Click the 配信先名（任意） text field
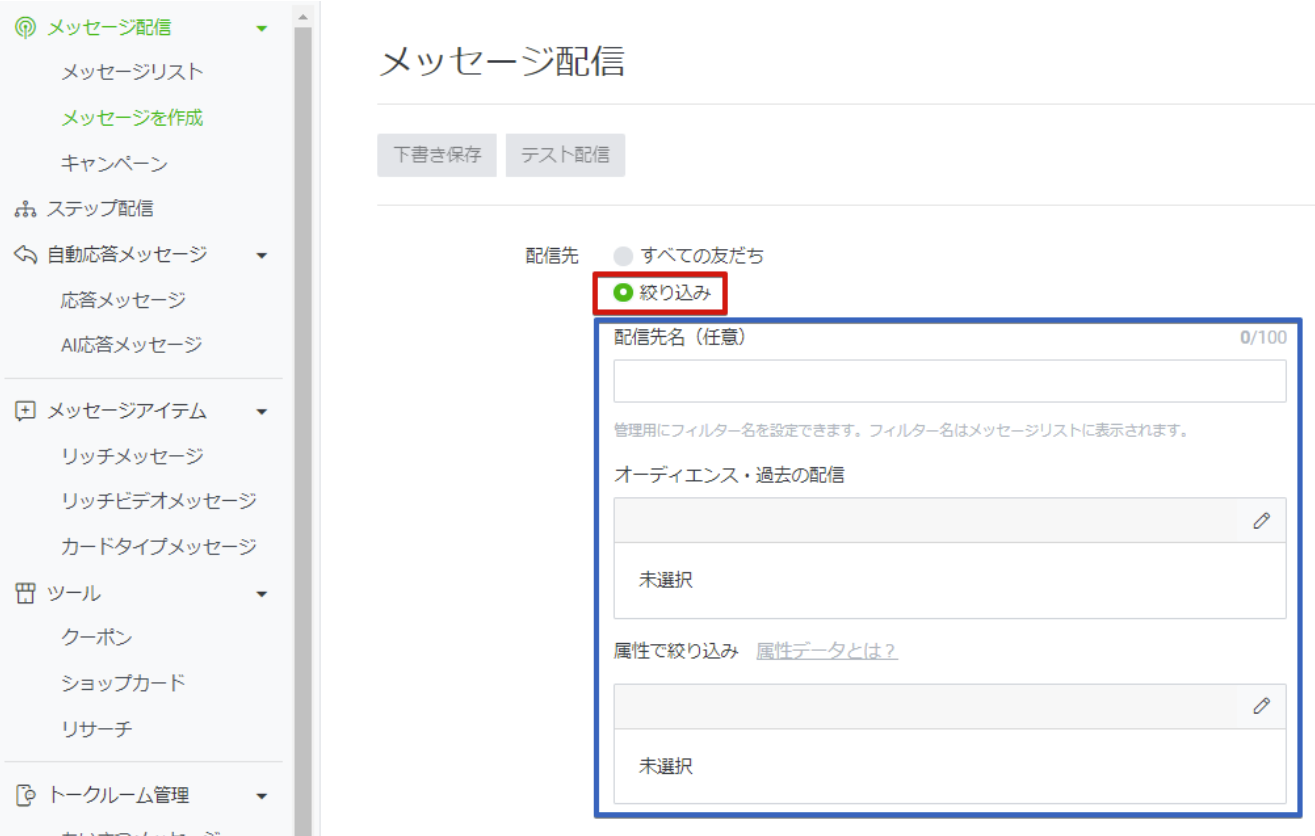1315x836 pixels. click(950, 381)
